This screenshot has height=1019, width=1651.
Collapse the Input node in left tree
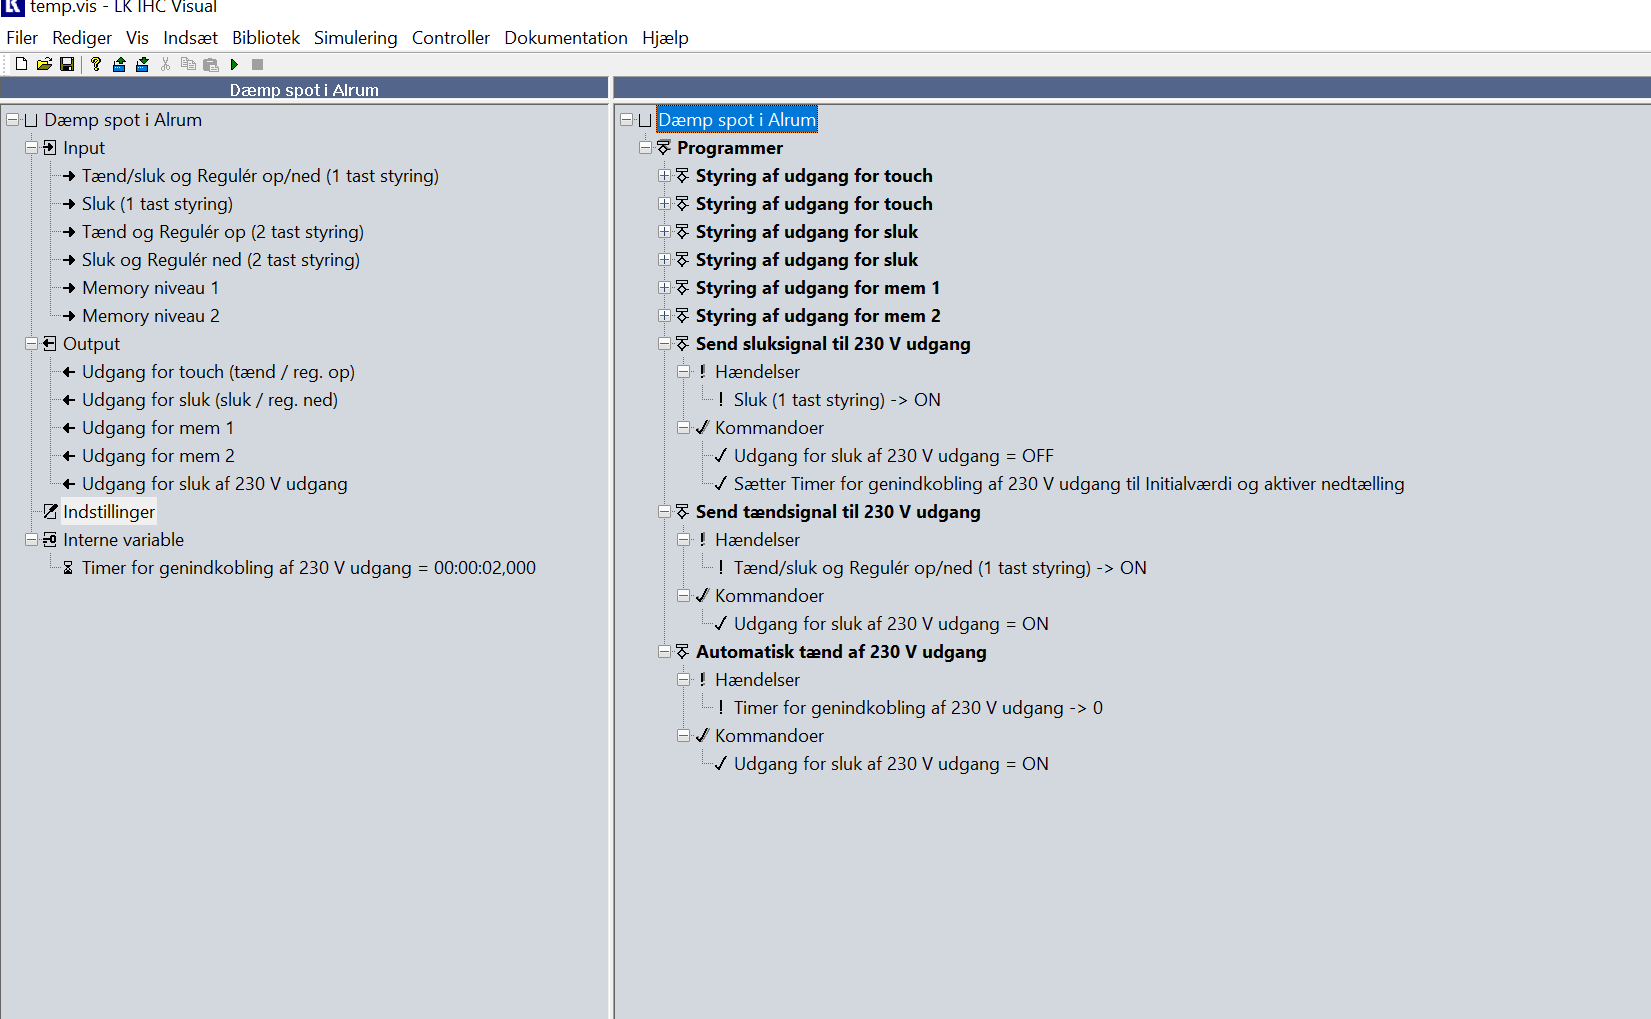(31, 148)
